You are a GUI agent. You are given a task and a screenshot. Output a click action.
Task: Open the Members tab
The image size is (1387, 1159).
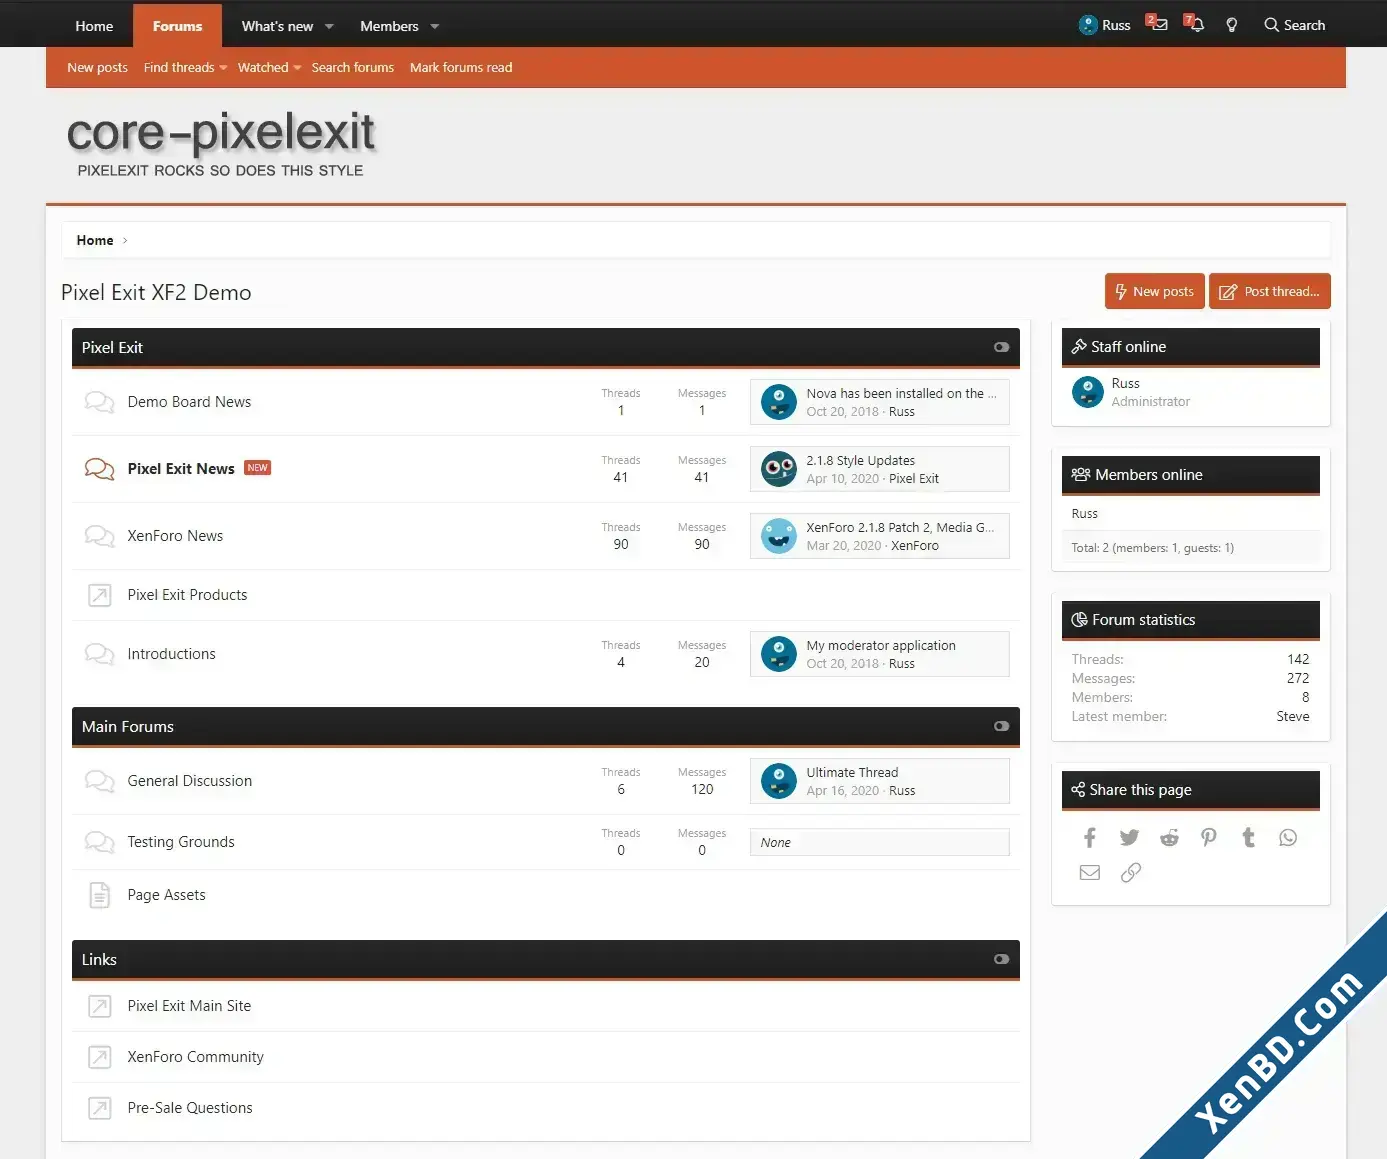click(x=389, y=26)
